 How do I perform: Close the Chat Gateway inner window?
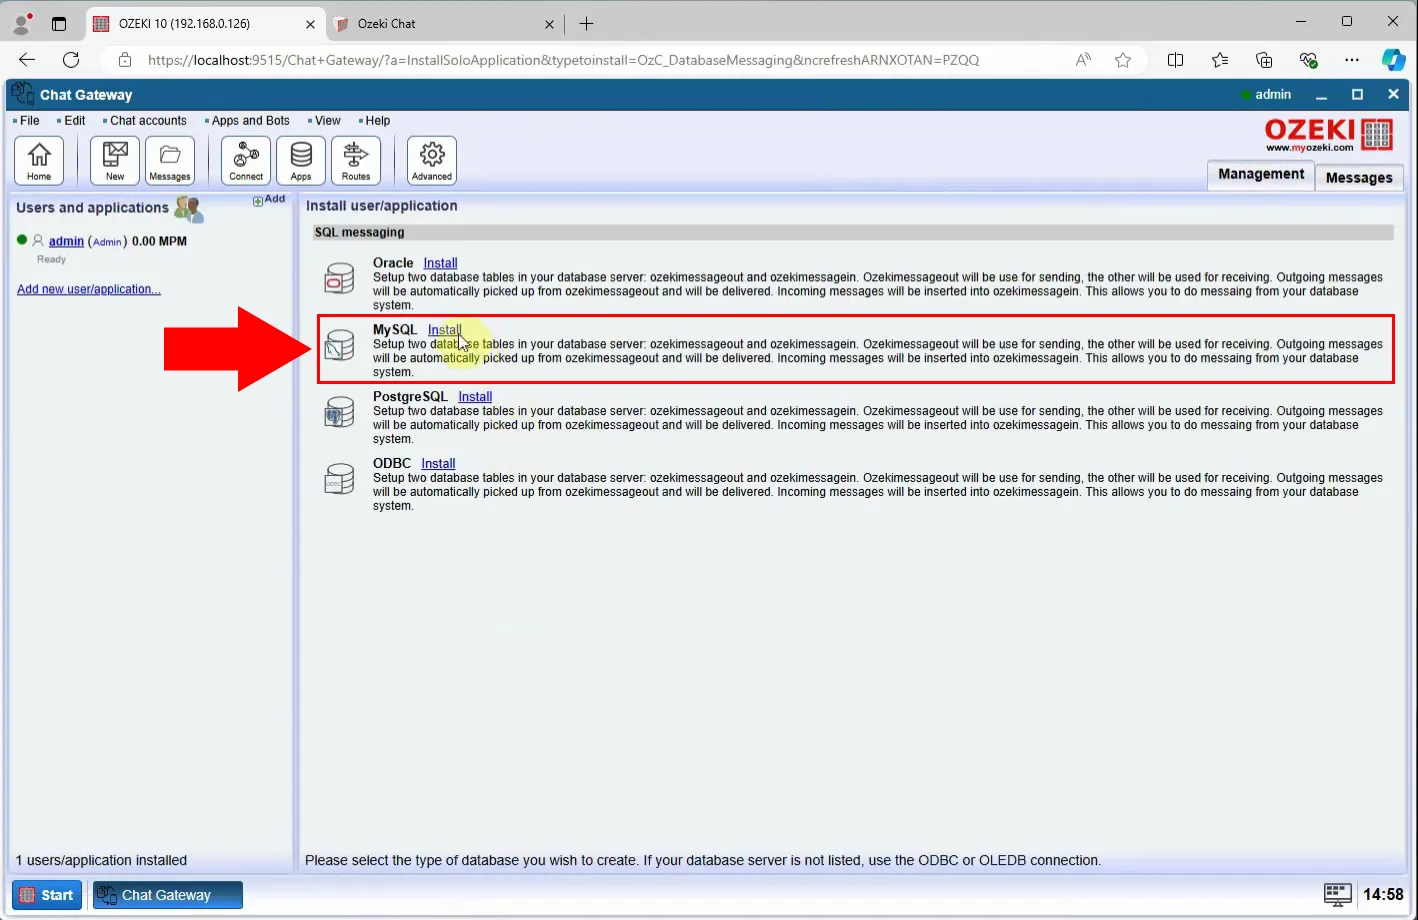tap(1393, 95)
